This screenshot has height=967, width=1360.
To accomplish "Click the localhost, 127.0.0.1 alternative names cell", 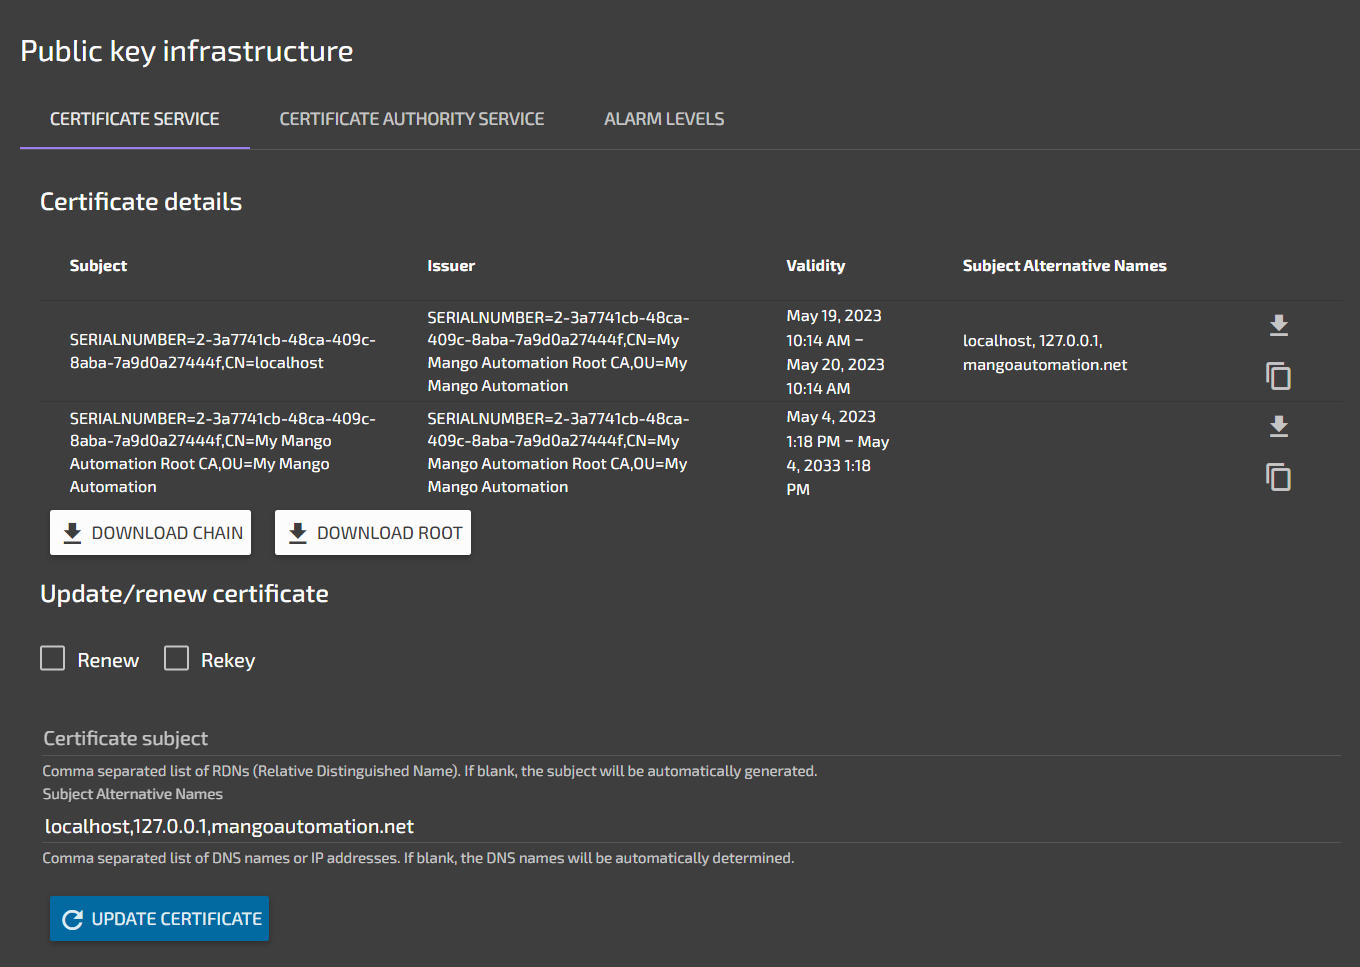I will (1045, 353).
